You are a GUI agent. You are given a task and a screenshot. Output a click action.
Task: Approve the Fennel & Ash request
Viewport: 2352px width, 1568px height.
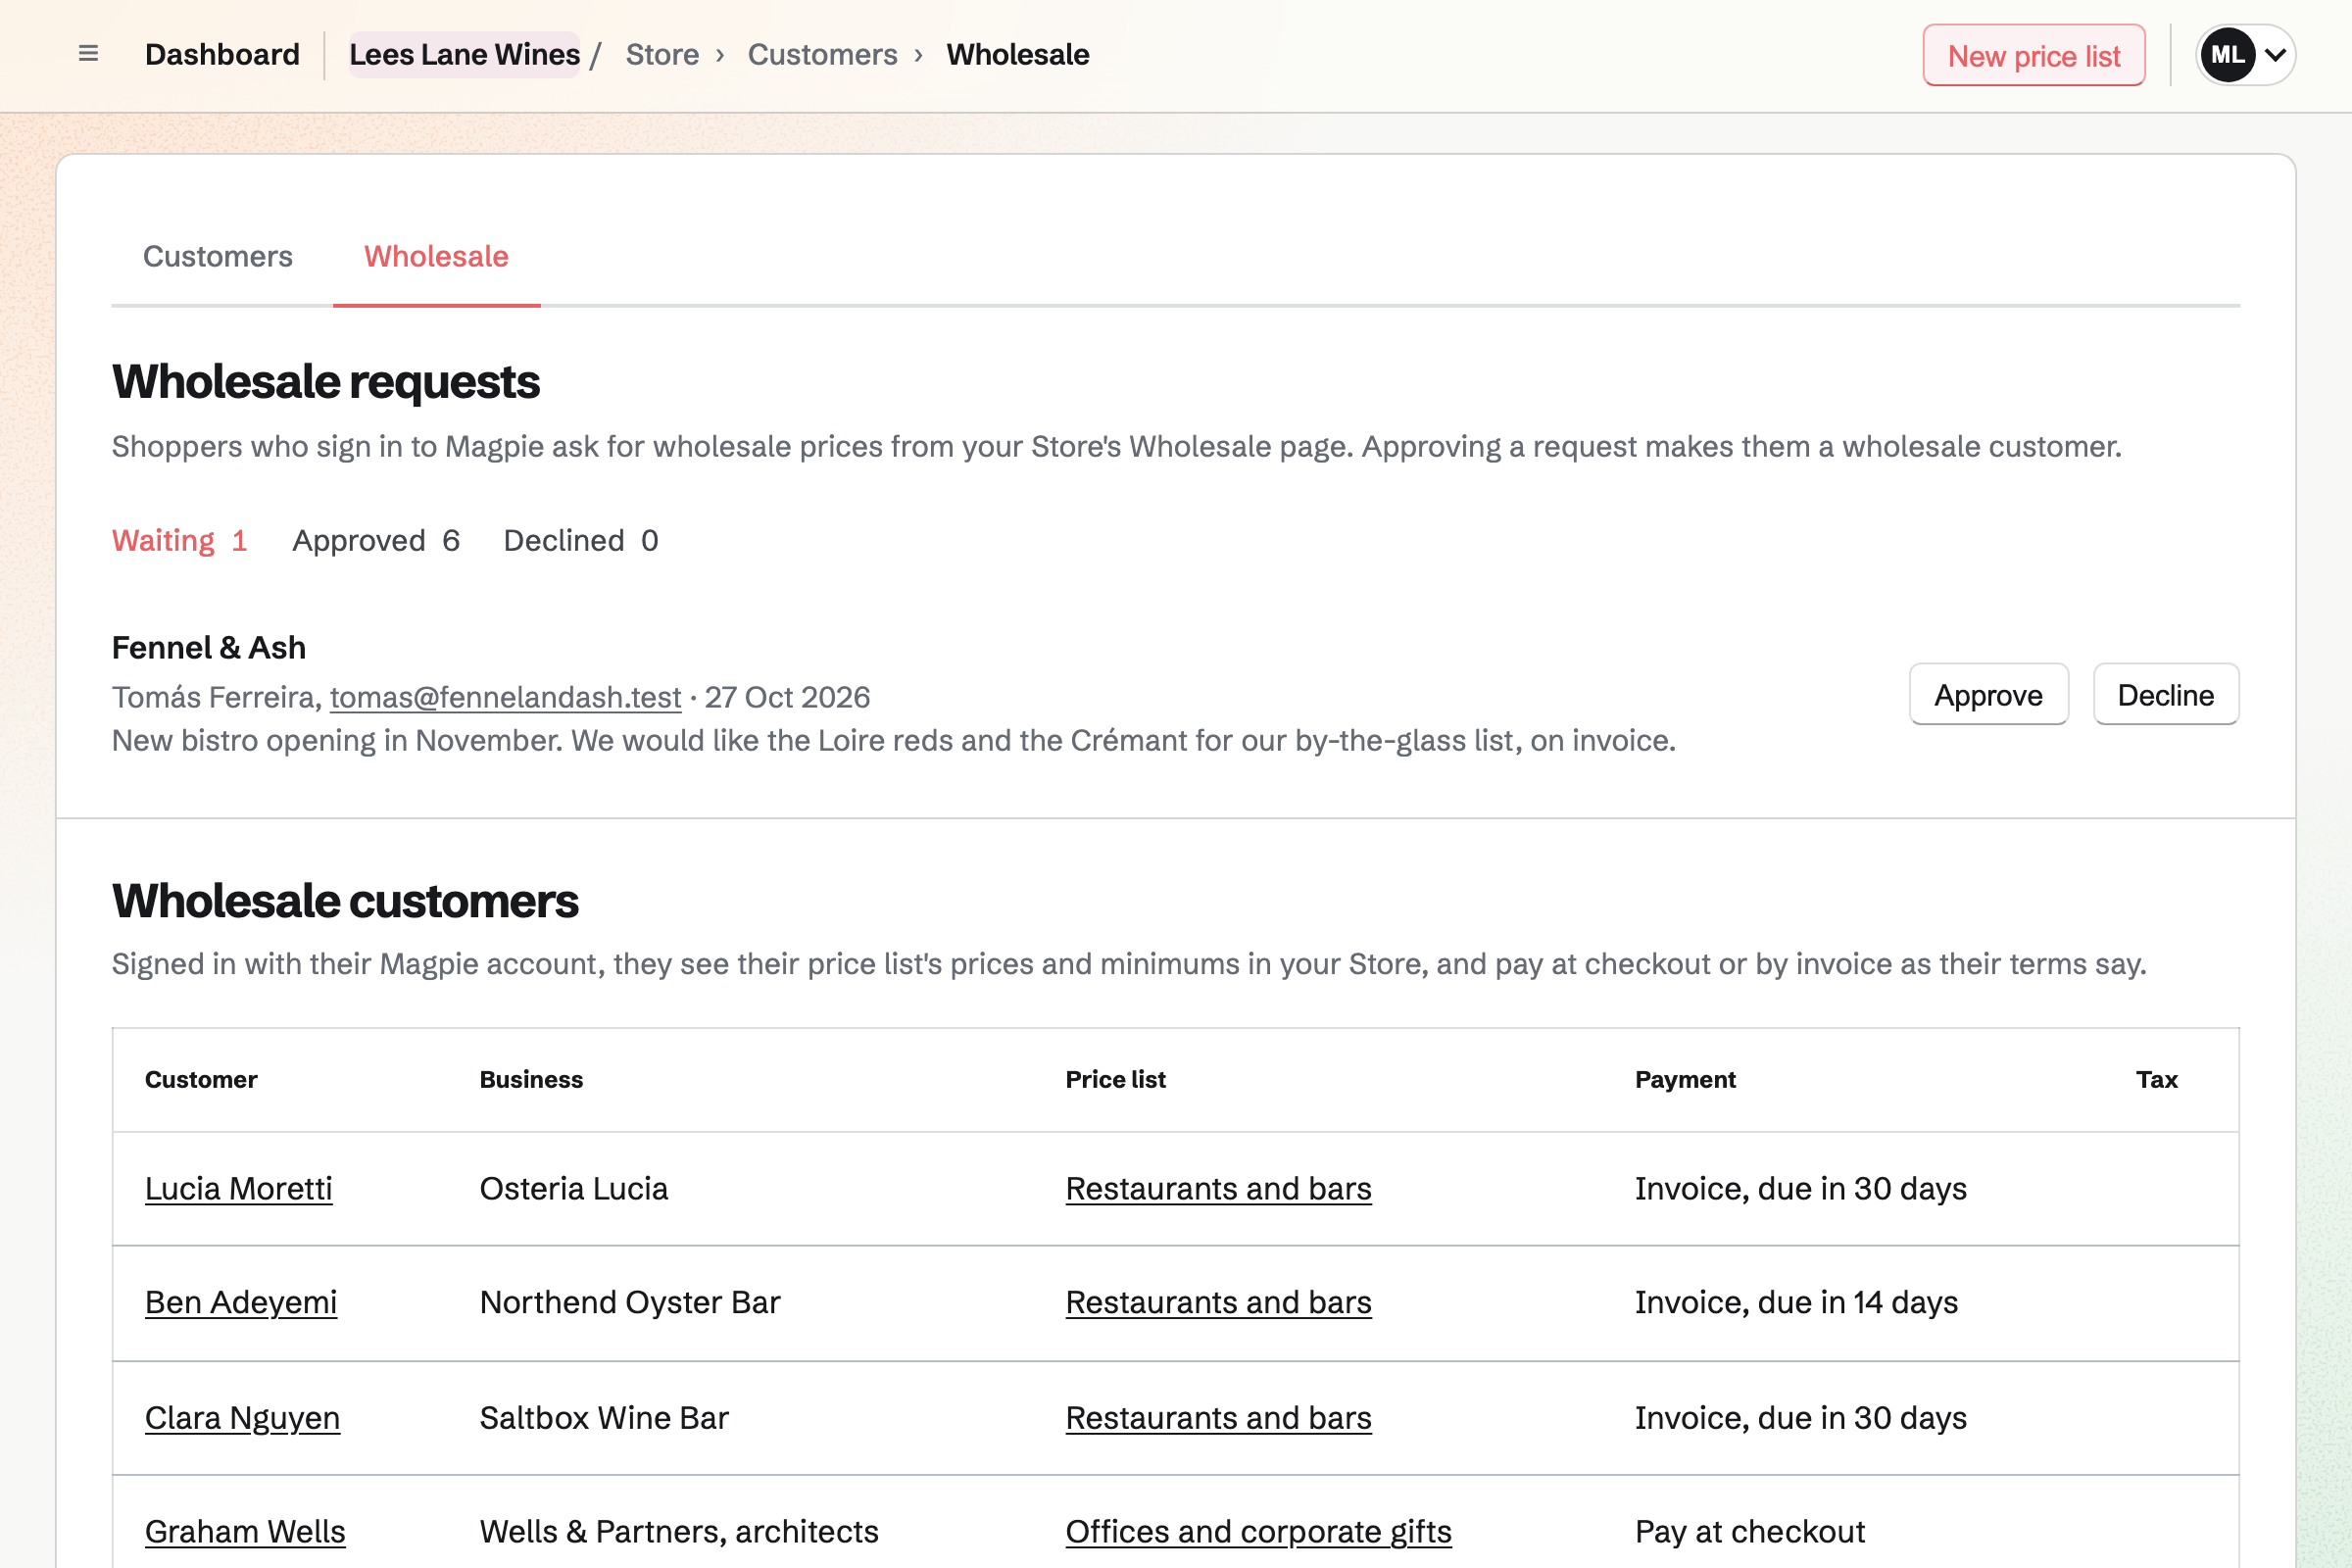(x=1988, y=695)
